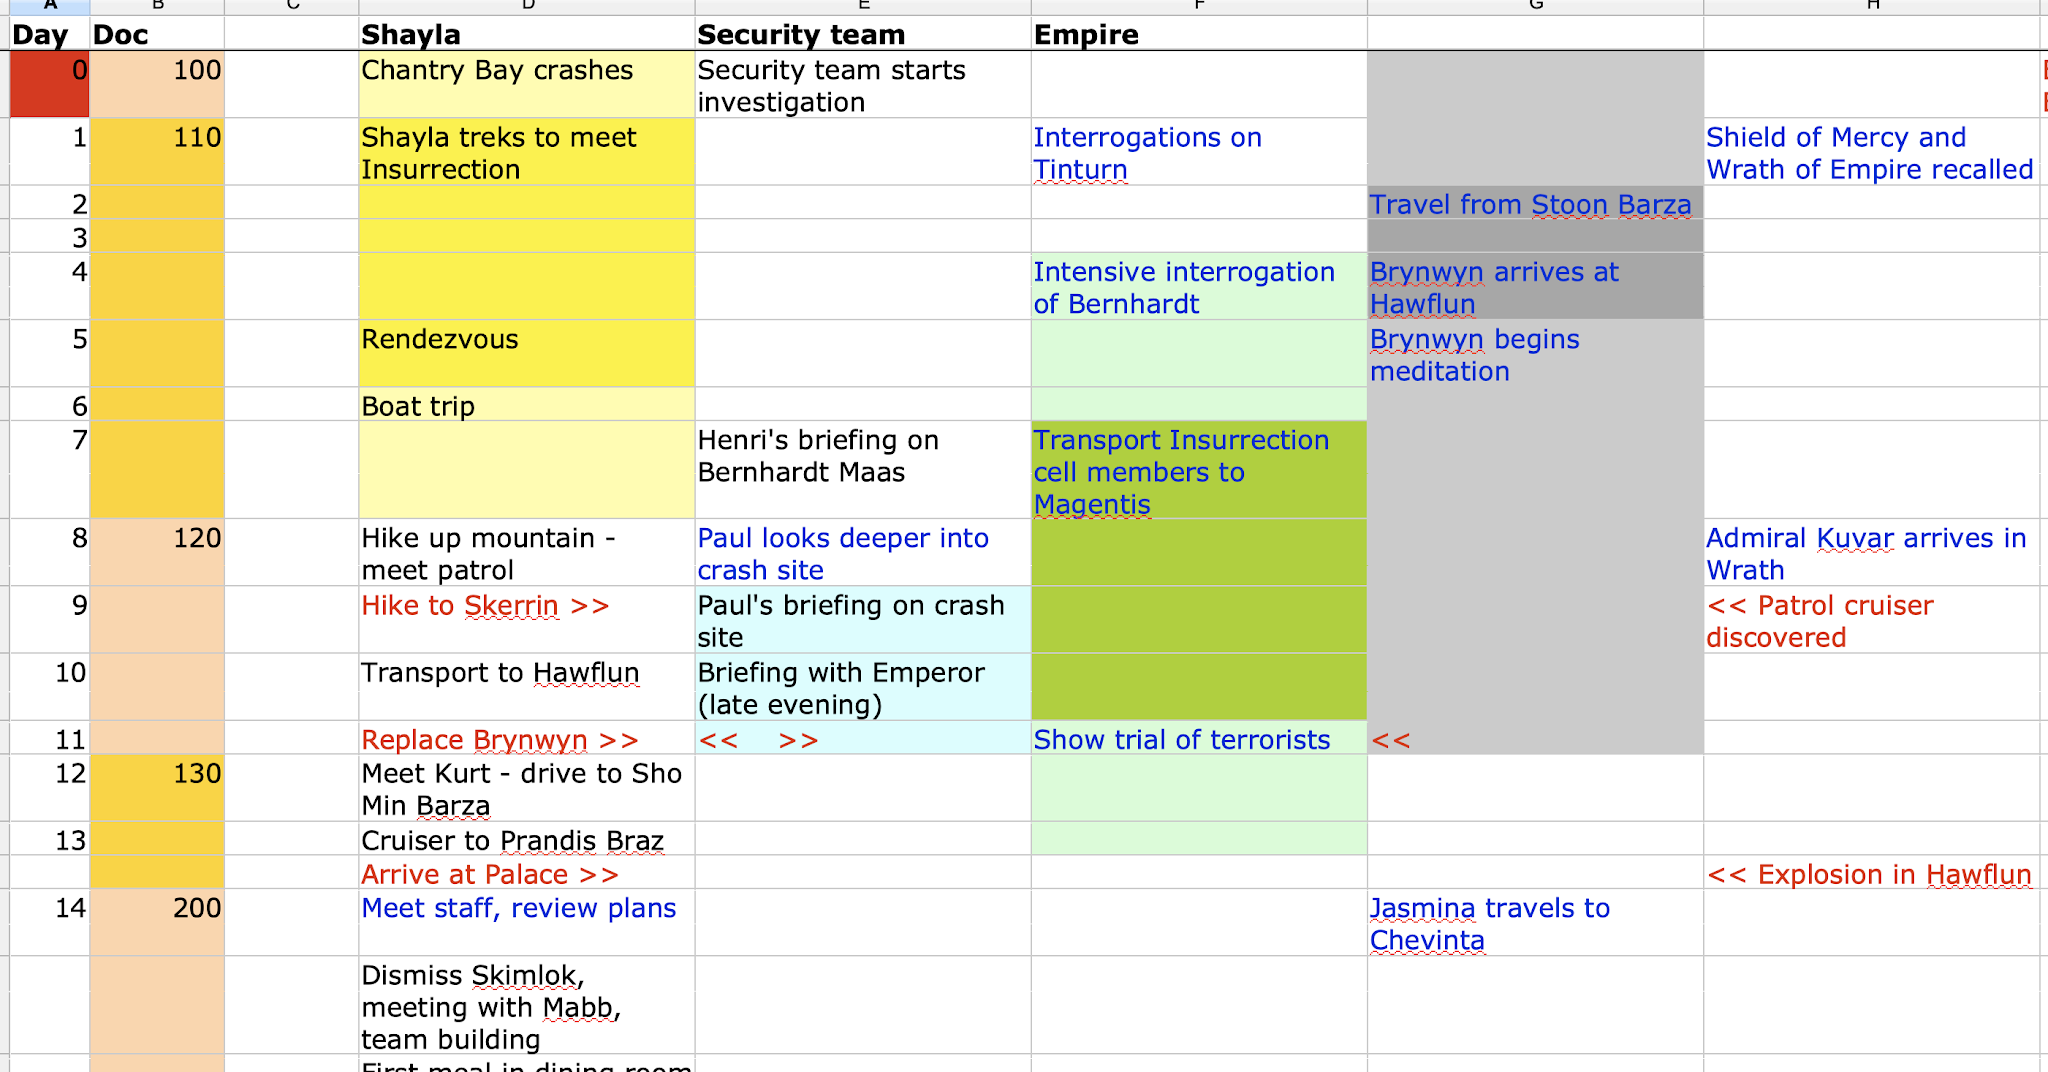Image resolution: width=2048 pixels, height=1072 pixels.
Task: Select Doc value 120 cell
Action: (x=157, y=552)
